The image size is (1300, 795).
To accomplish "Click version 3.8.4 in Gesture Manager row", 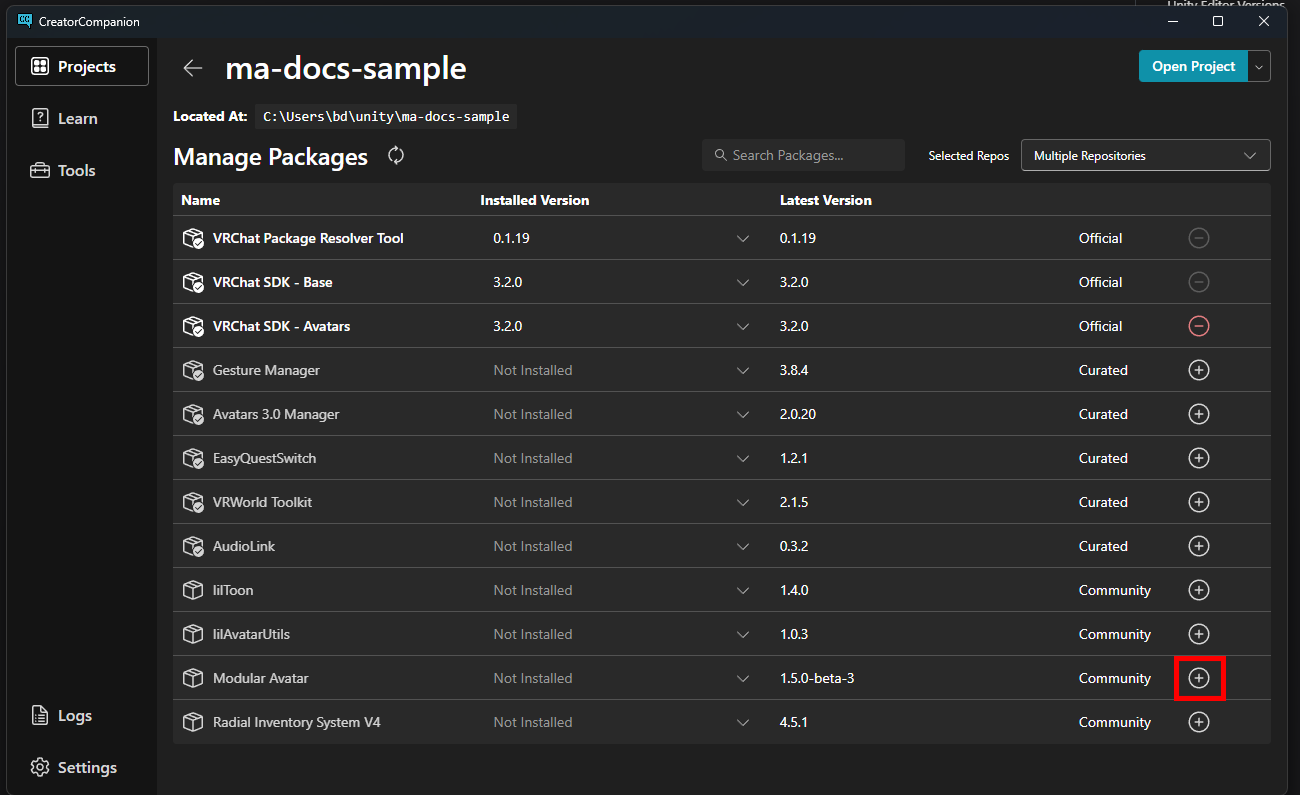I will 794,370.
